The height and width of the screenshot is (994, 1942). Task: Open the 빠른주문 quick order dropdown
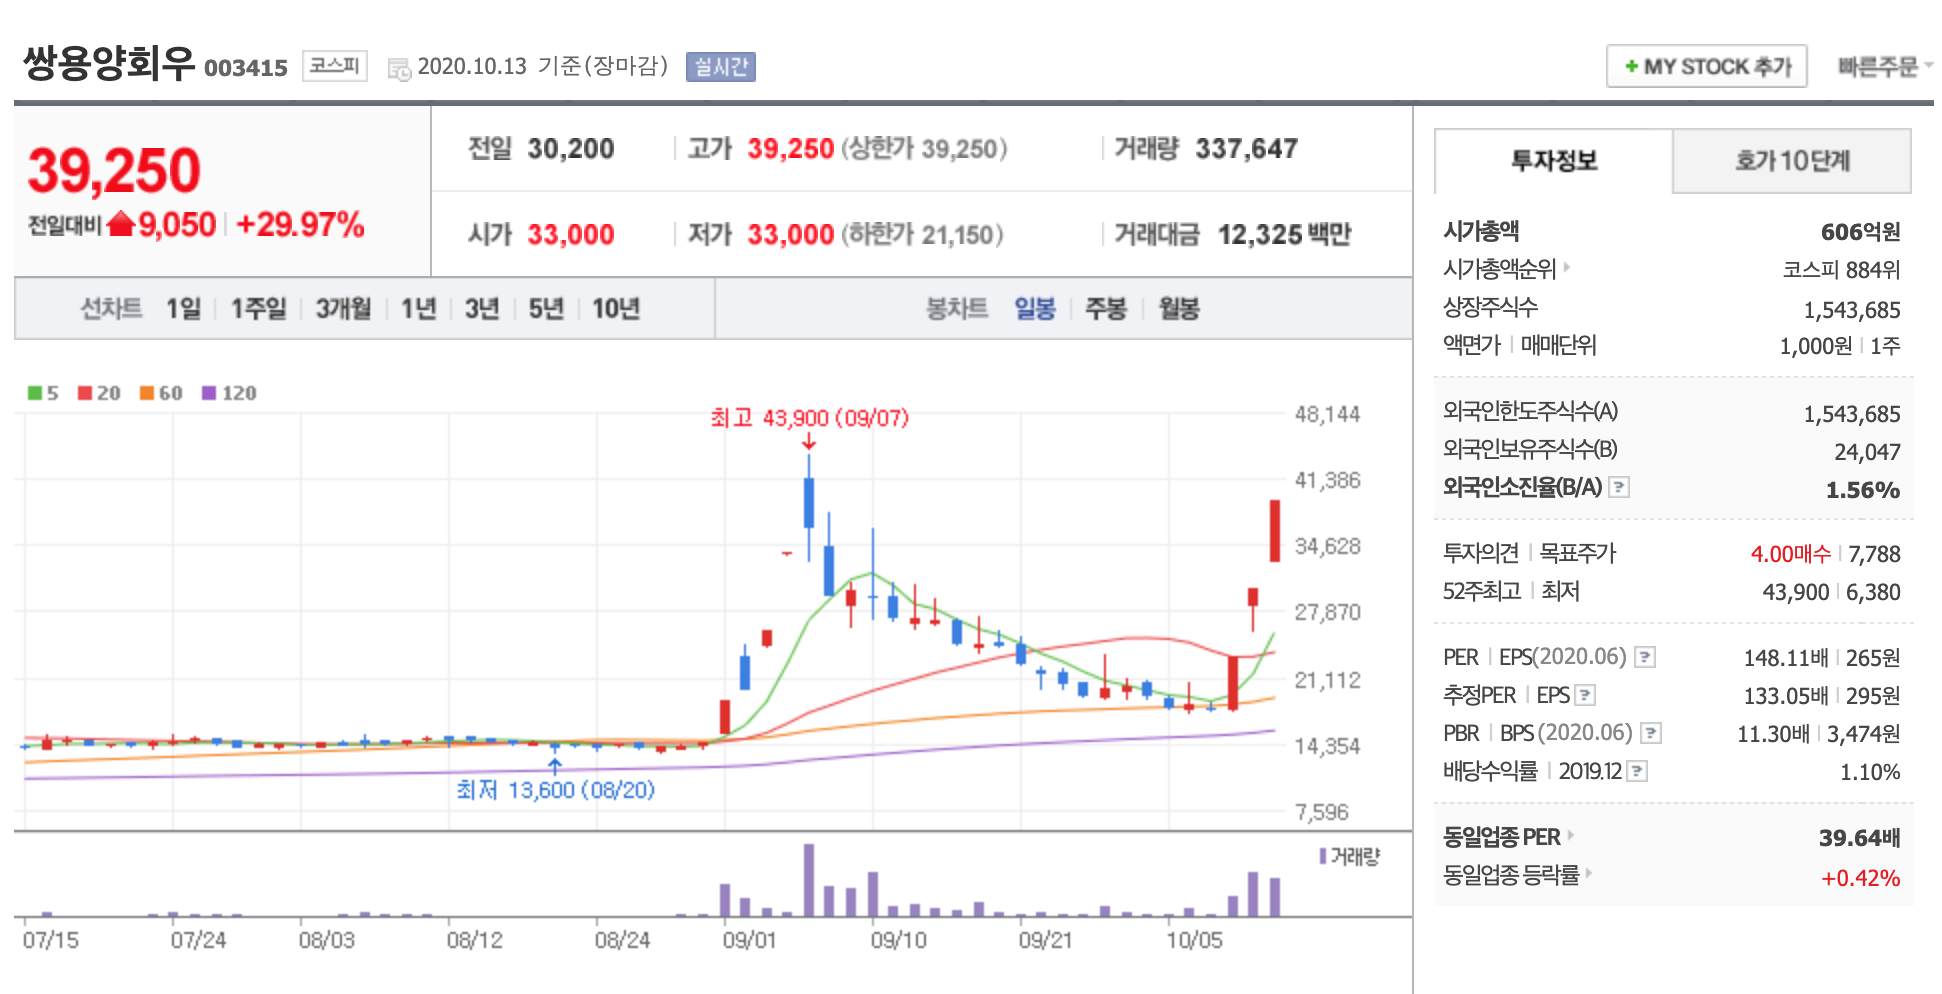1884,66
